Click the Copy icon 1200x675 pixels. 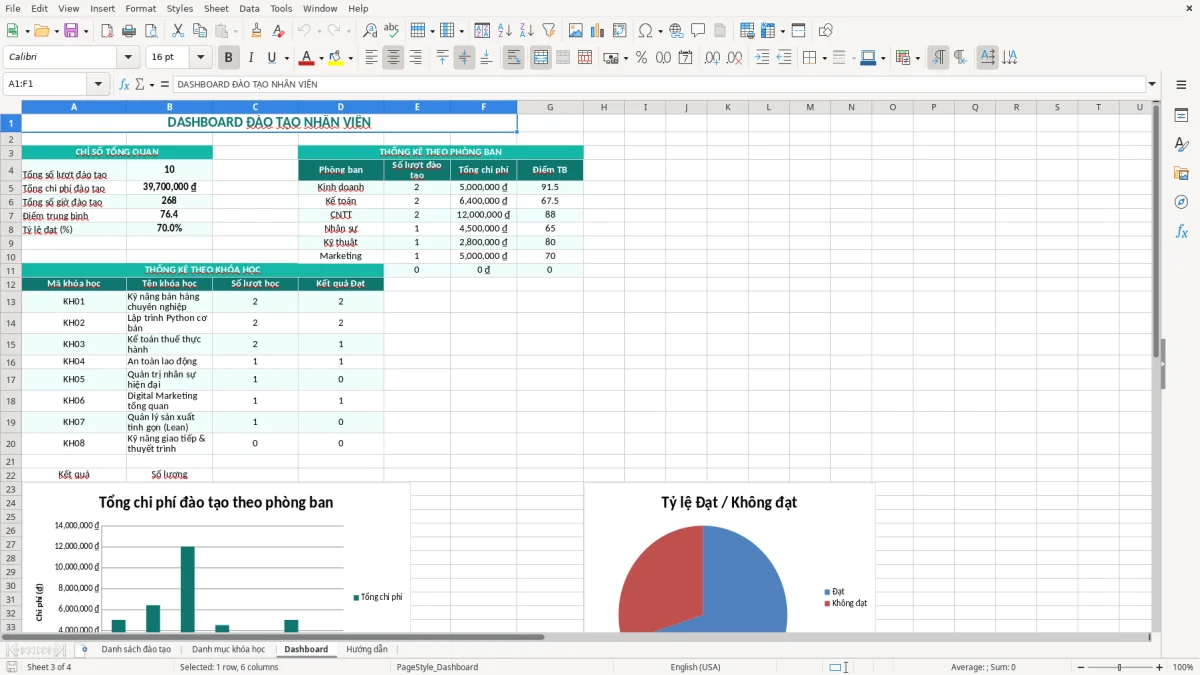(x=200, y=31)
